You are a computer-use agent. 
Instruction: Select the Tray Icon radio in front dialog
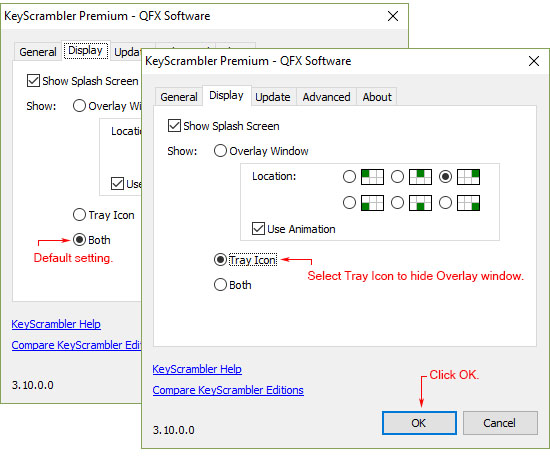220,260
